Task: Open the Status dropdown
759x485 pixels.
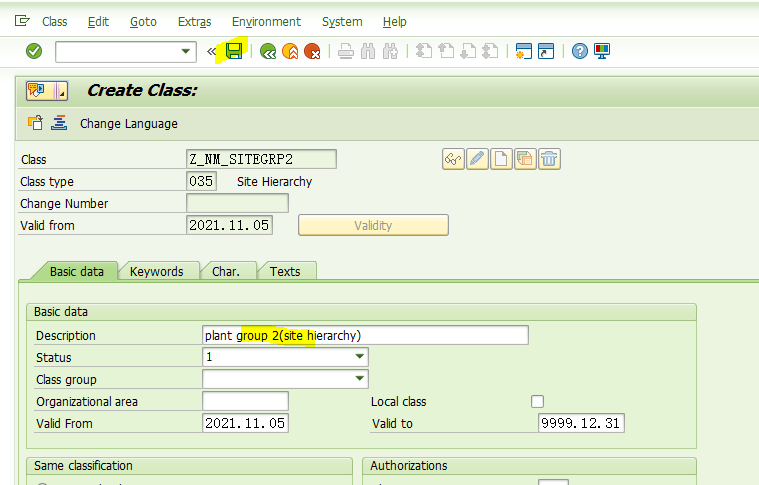Action: (359, 357)
